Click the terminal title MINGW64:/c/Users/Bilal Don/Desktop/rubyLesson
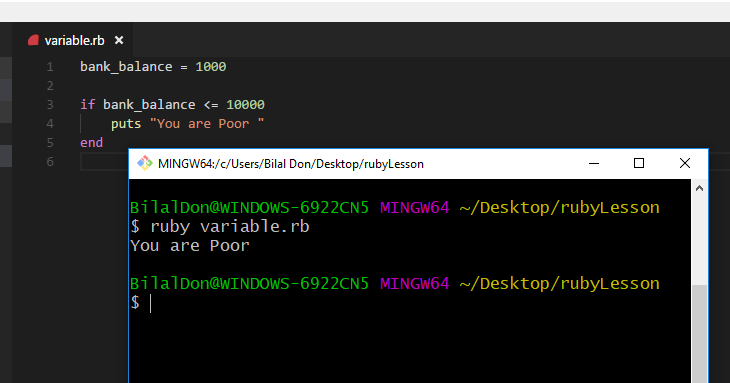Viewport: 730px width, 383px height. pyautogui.click(x=291, y=164)
